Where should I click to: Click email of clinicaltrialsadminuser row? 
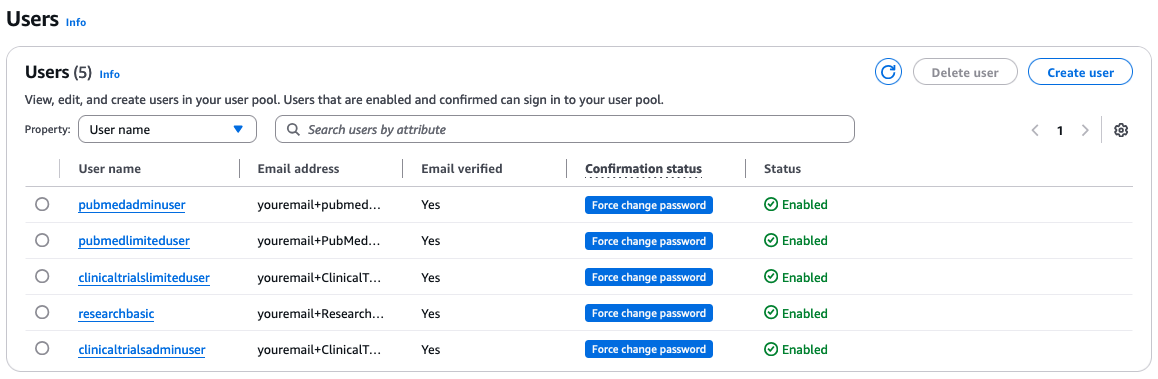tap(319, 349)
